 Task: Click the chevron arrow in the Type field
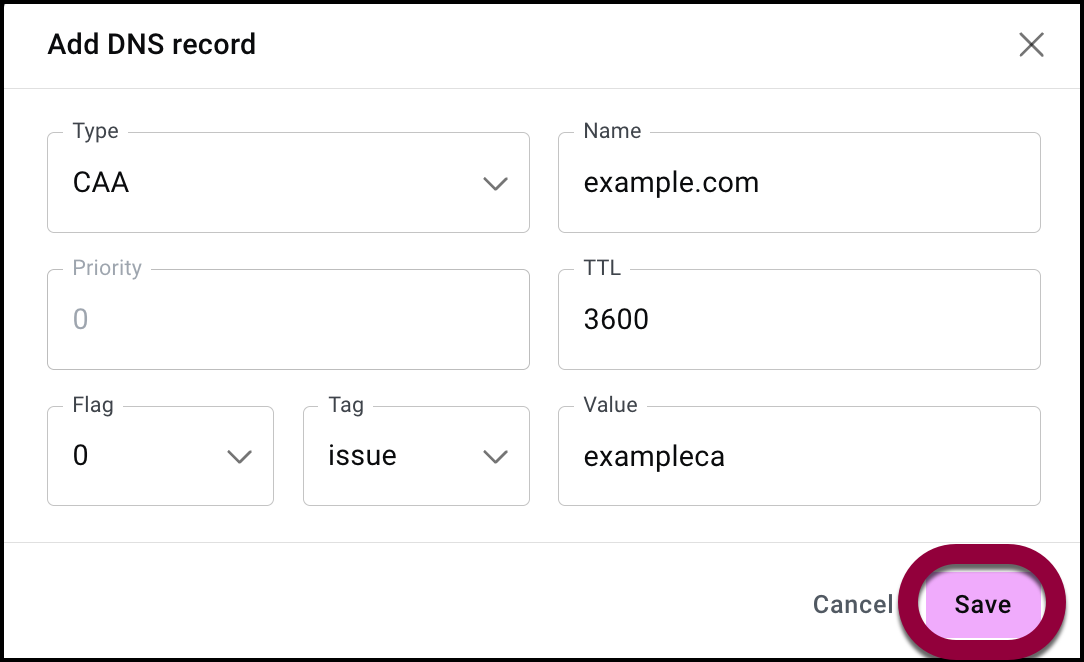496,184
